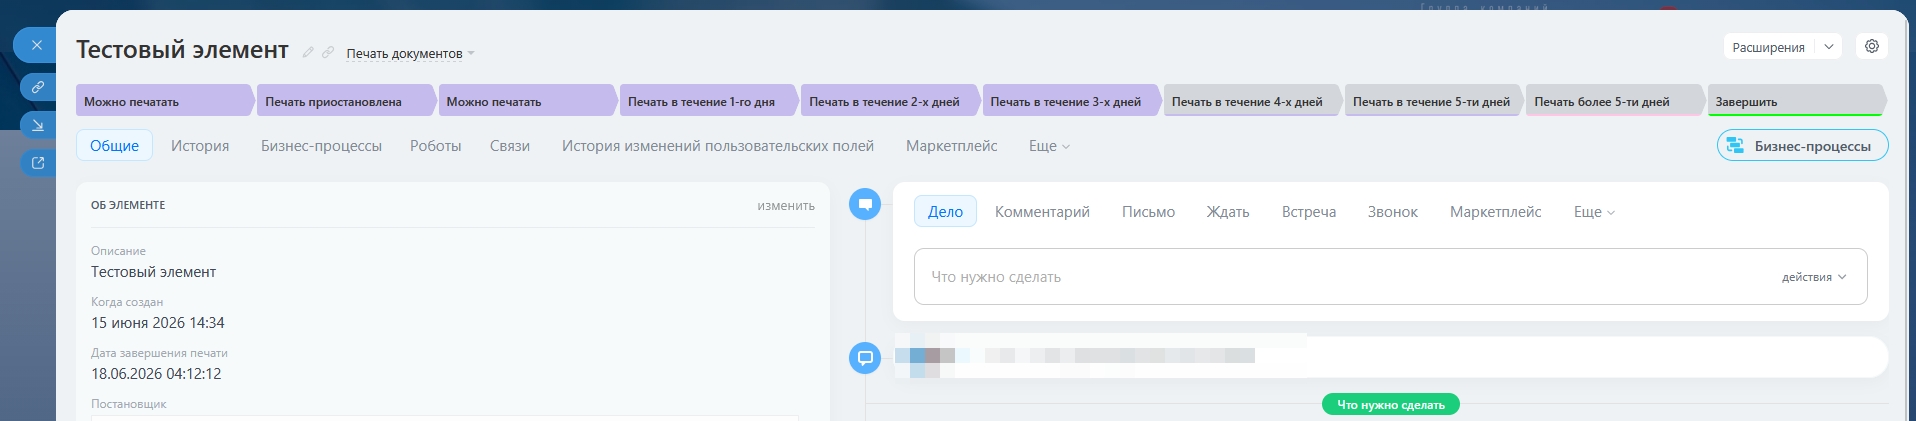Open the 'Роботы' tab

[x=436, y=146]
